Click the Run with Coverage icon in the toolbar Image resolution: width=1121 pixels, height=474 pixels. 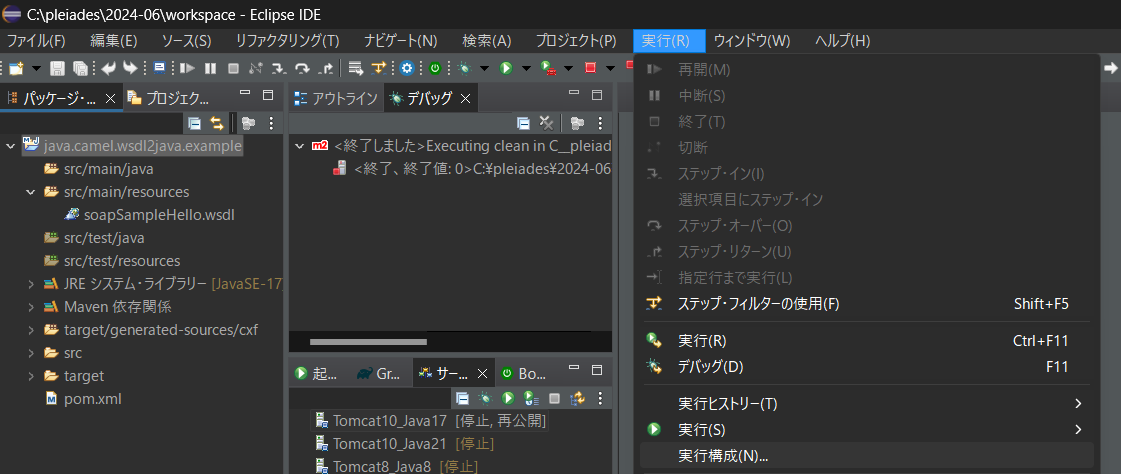pyautogui.click(x=548, y=68)
